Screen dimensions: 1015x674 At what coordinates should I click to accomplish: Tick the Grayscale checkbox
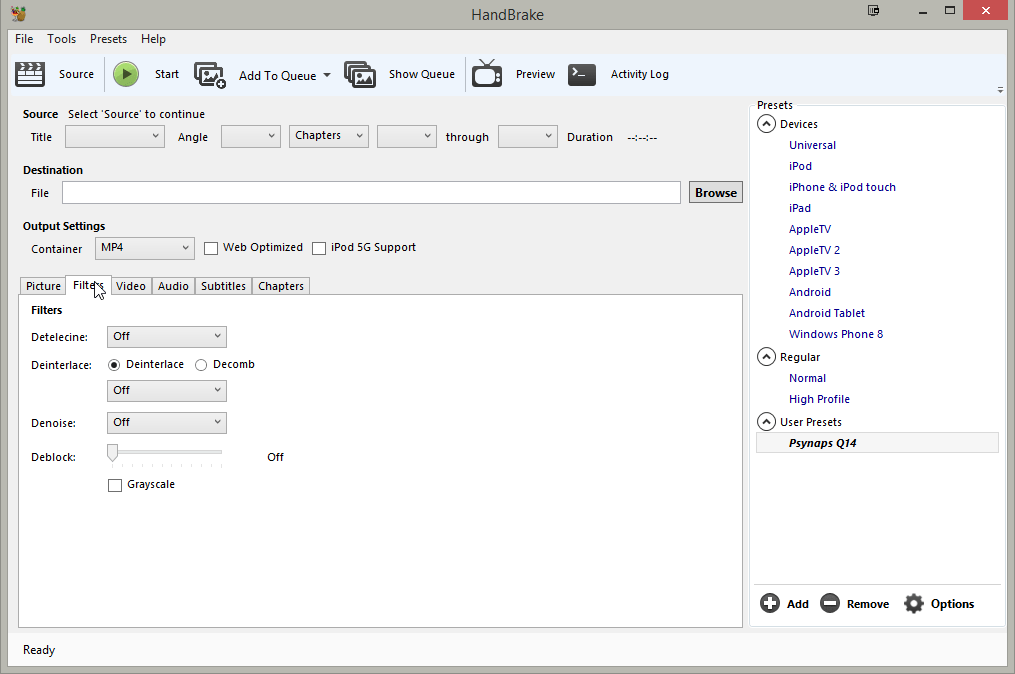[115, 486]
